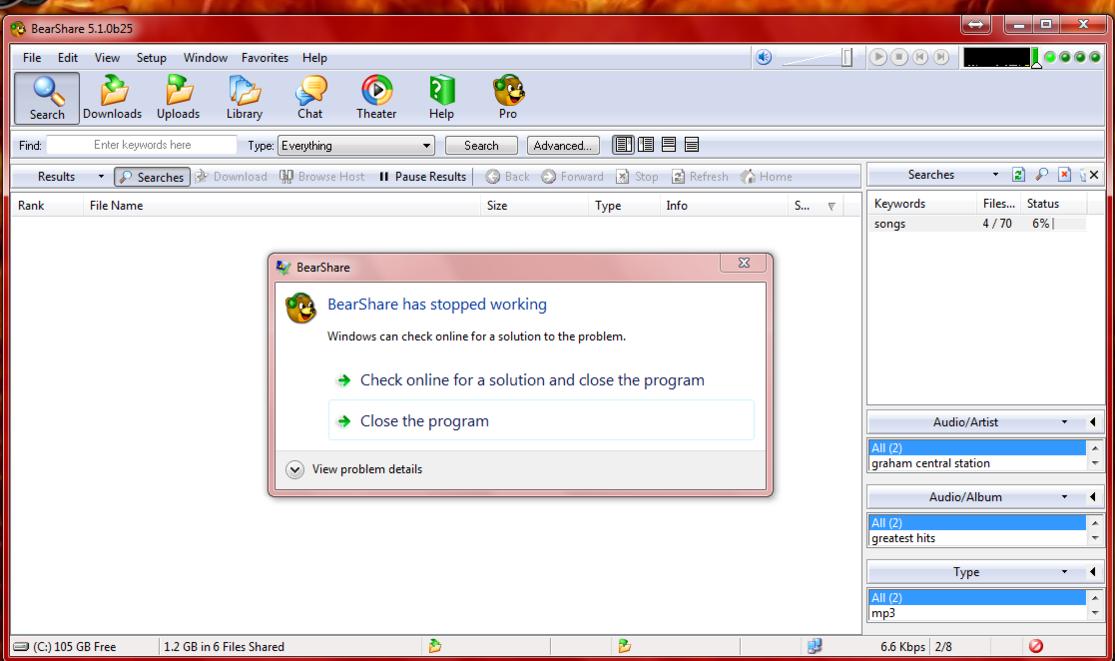Open the Audio/Artist filter dropdown arrow
Screen dimensions: 1115x661
(1064, 422)
